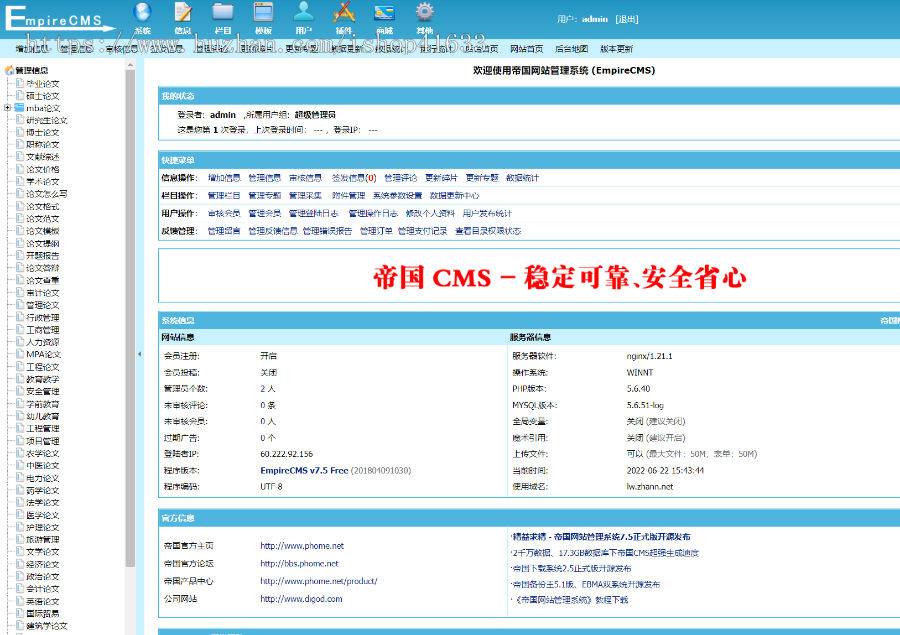Click 签发信息(0) quick link
Screen dimensions: 900x635
[354, 178]
